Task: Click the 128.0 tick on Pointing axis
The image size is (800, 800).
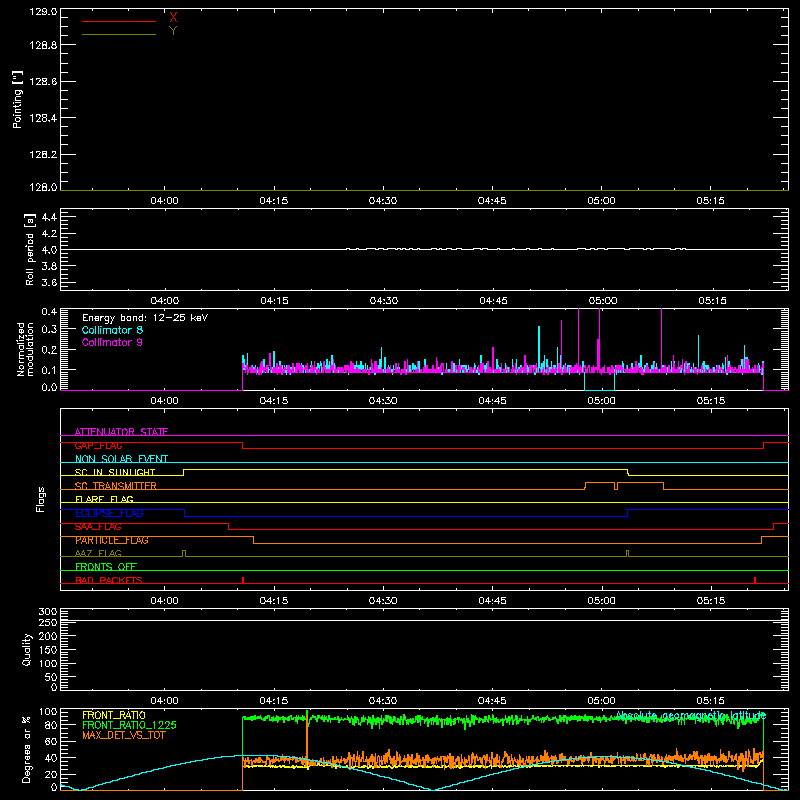Action: 43,187
